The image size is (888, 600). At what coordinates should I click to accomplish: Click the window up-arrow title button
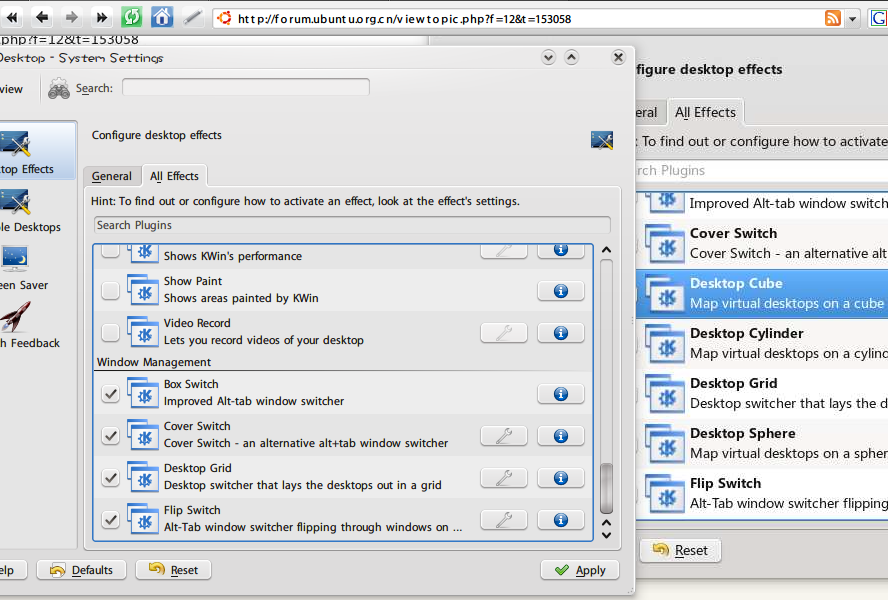[571, 57]
